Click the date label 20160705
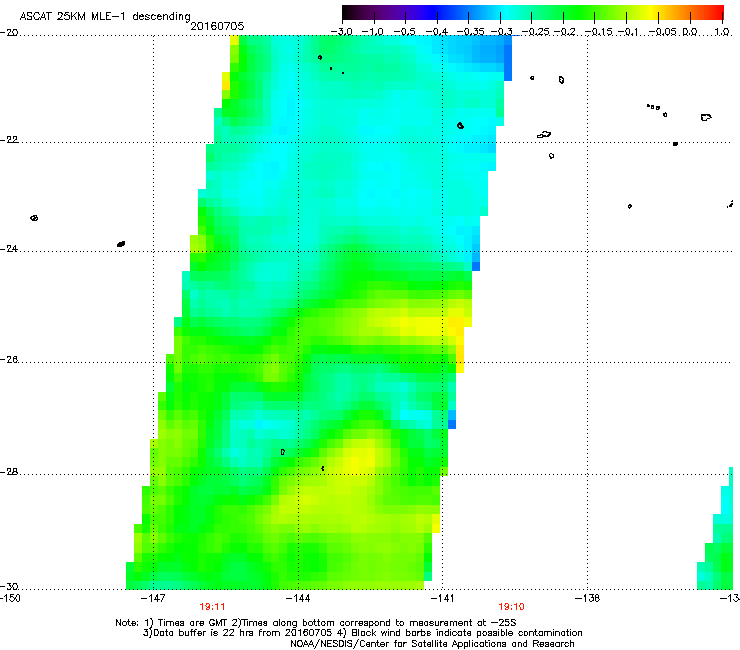Image resolution: width=740 pixels, height=650 pixels. [x=217, y=26]
